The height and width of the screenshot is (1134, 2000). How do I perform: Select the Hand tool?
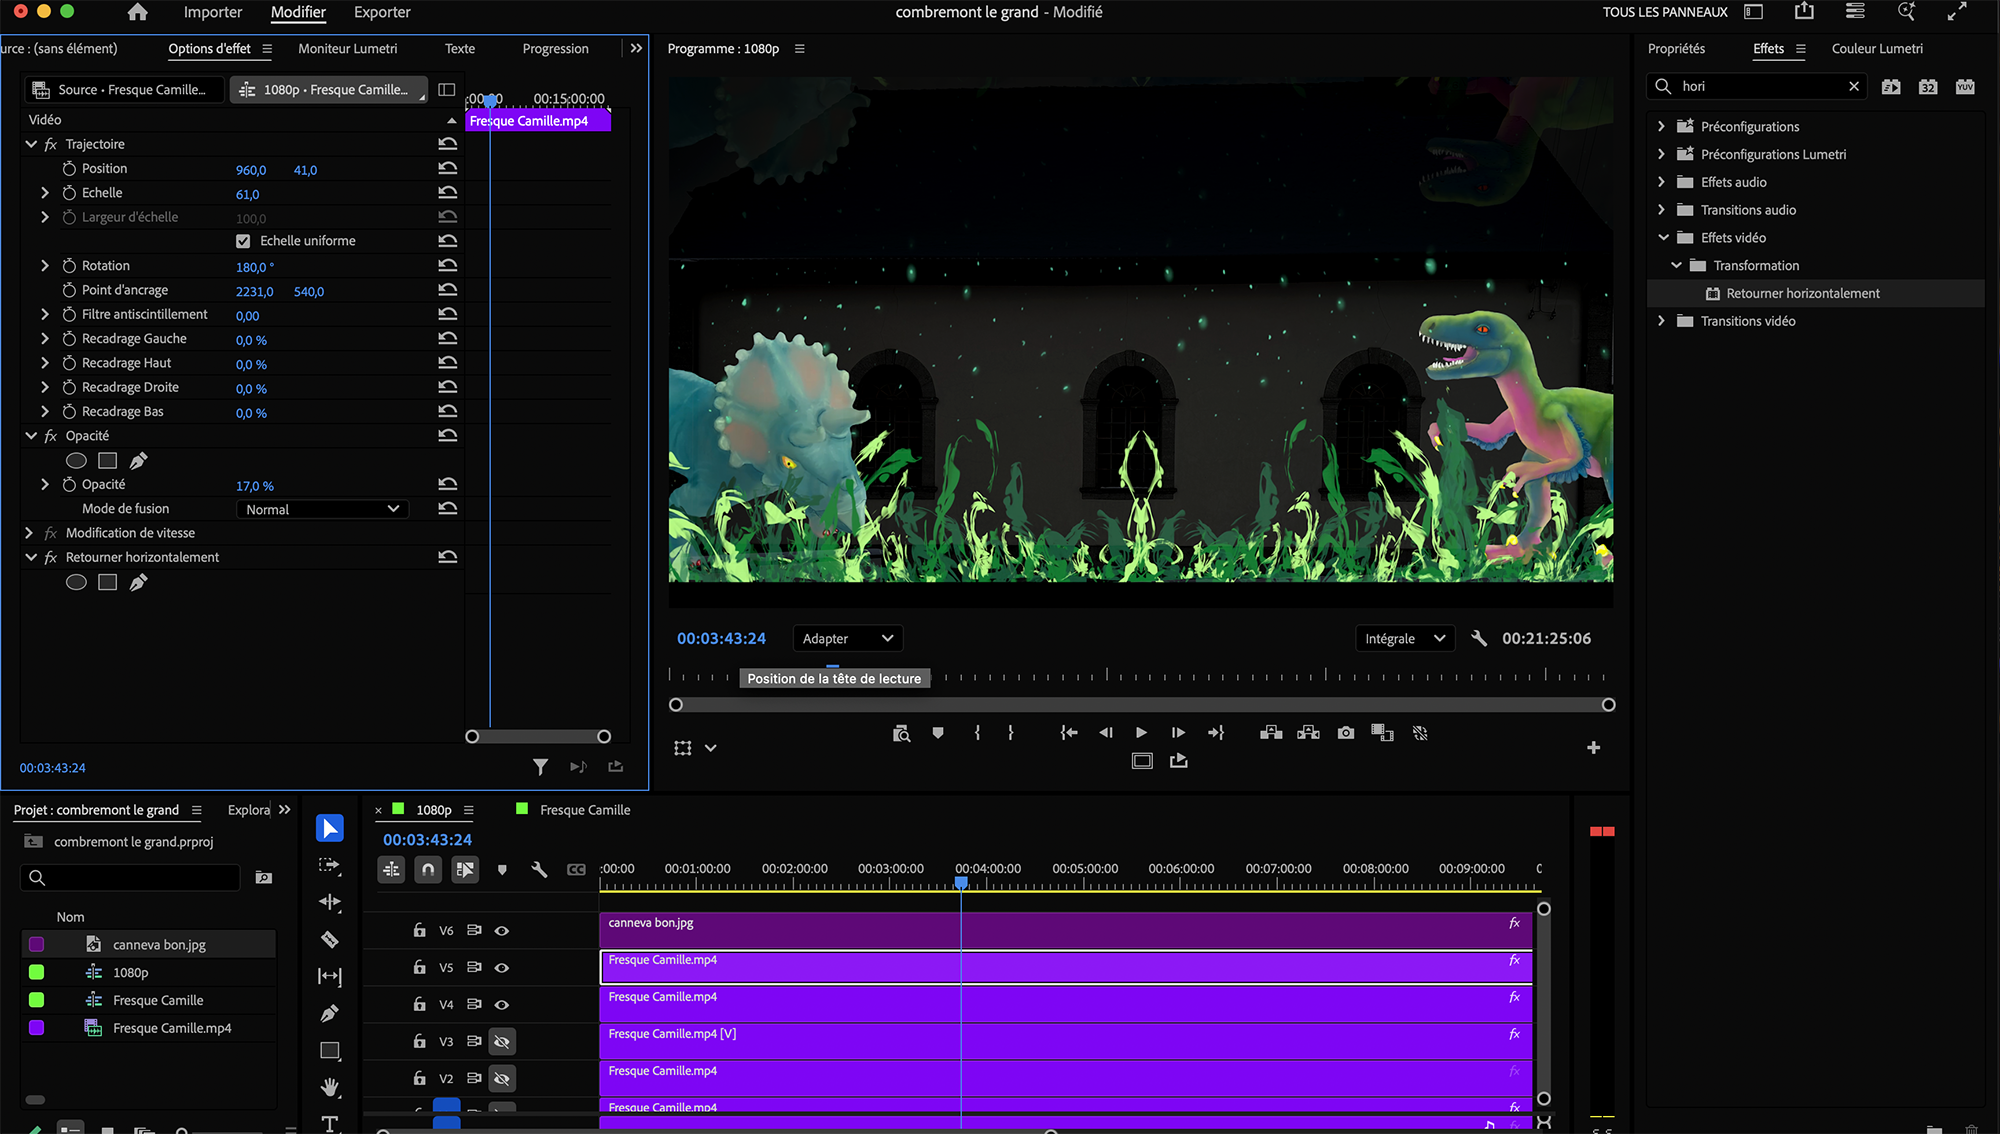click(329, 1087)
